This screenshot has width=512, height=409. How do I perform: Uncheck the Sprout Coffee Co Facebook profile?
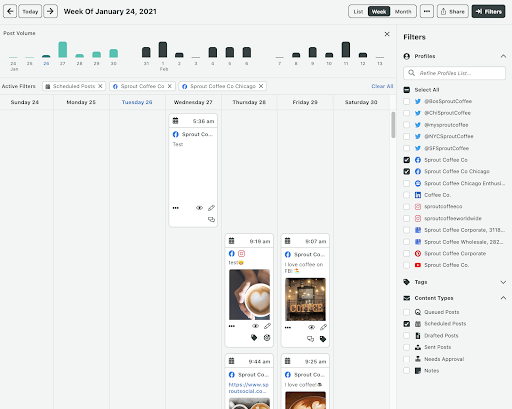click(407, 160)
